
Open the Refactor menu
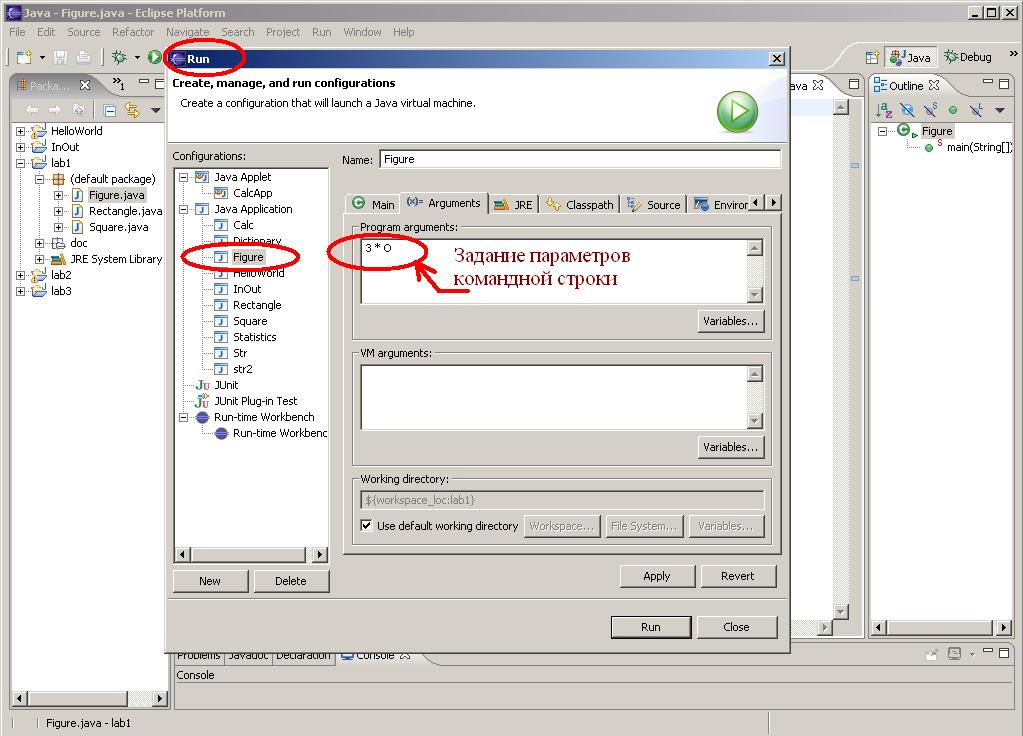133,32
